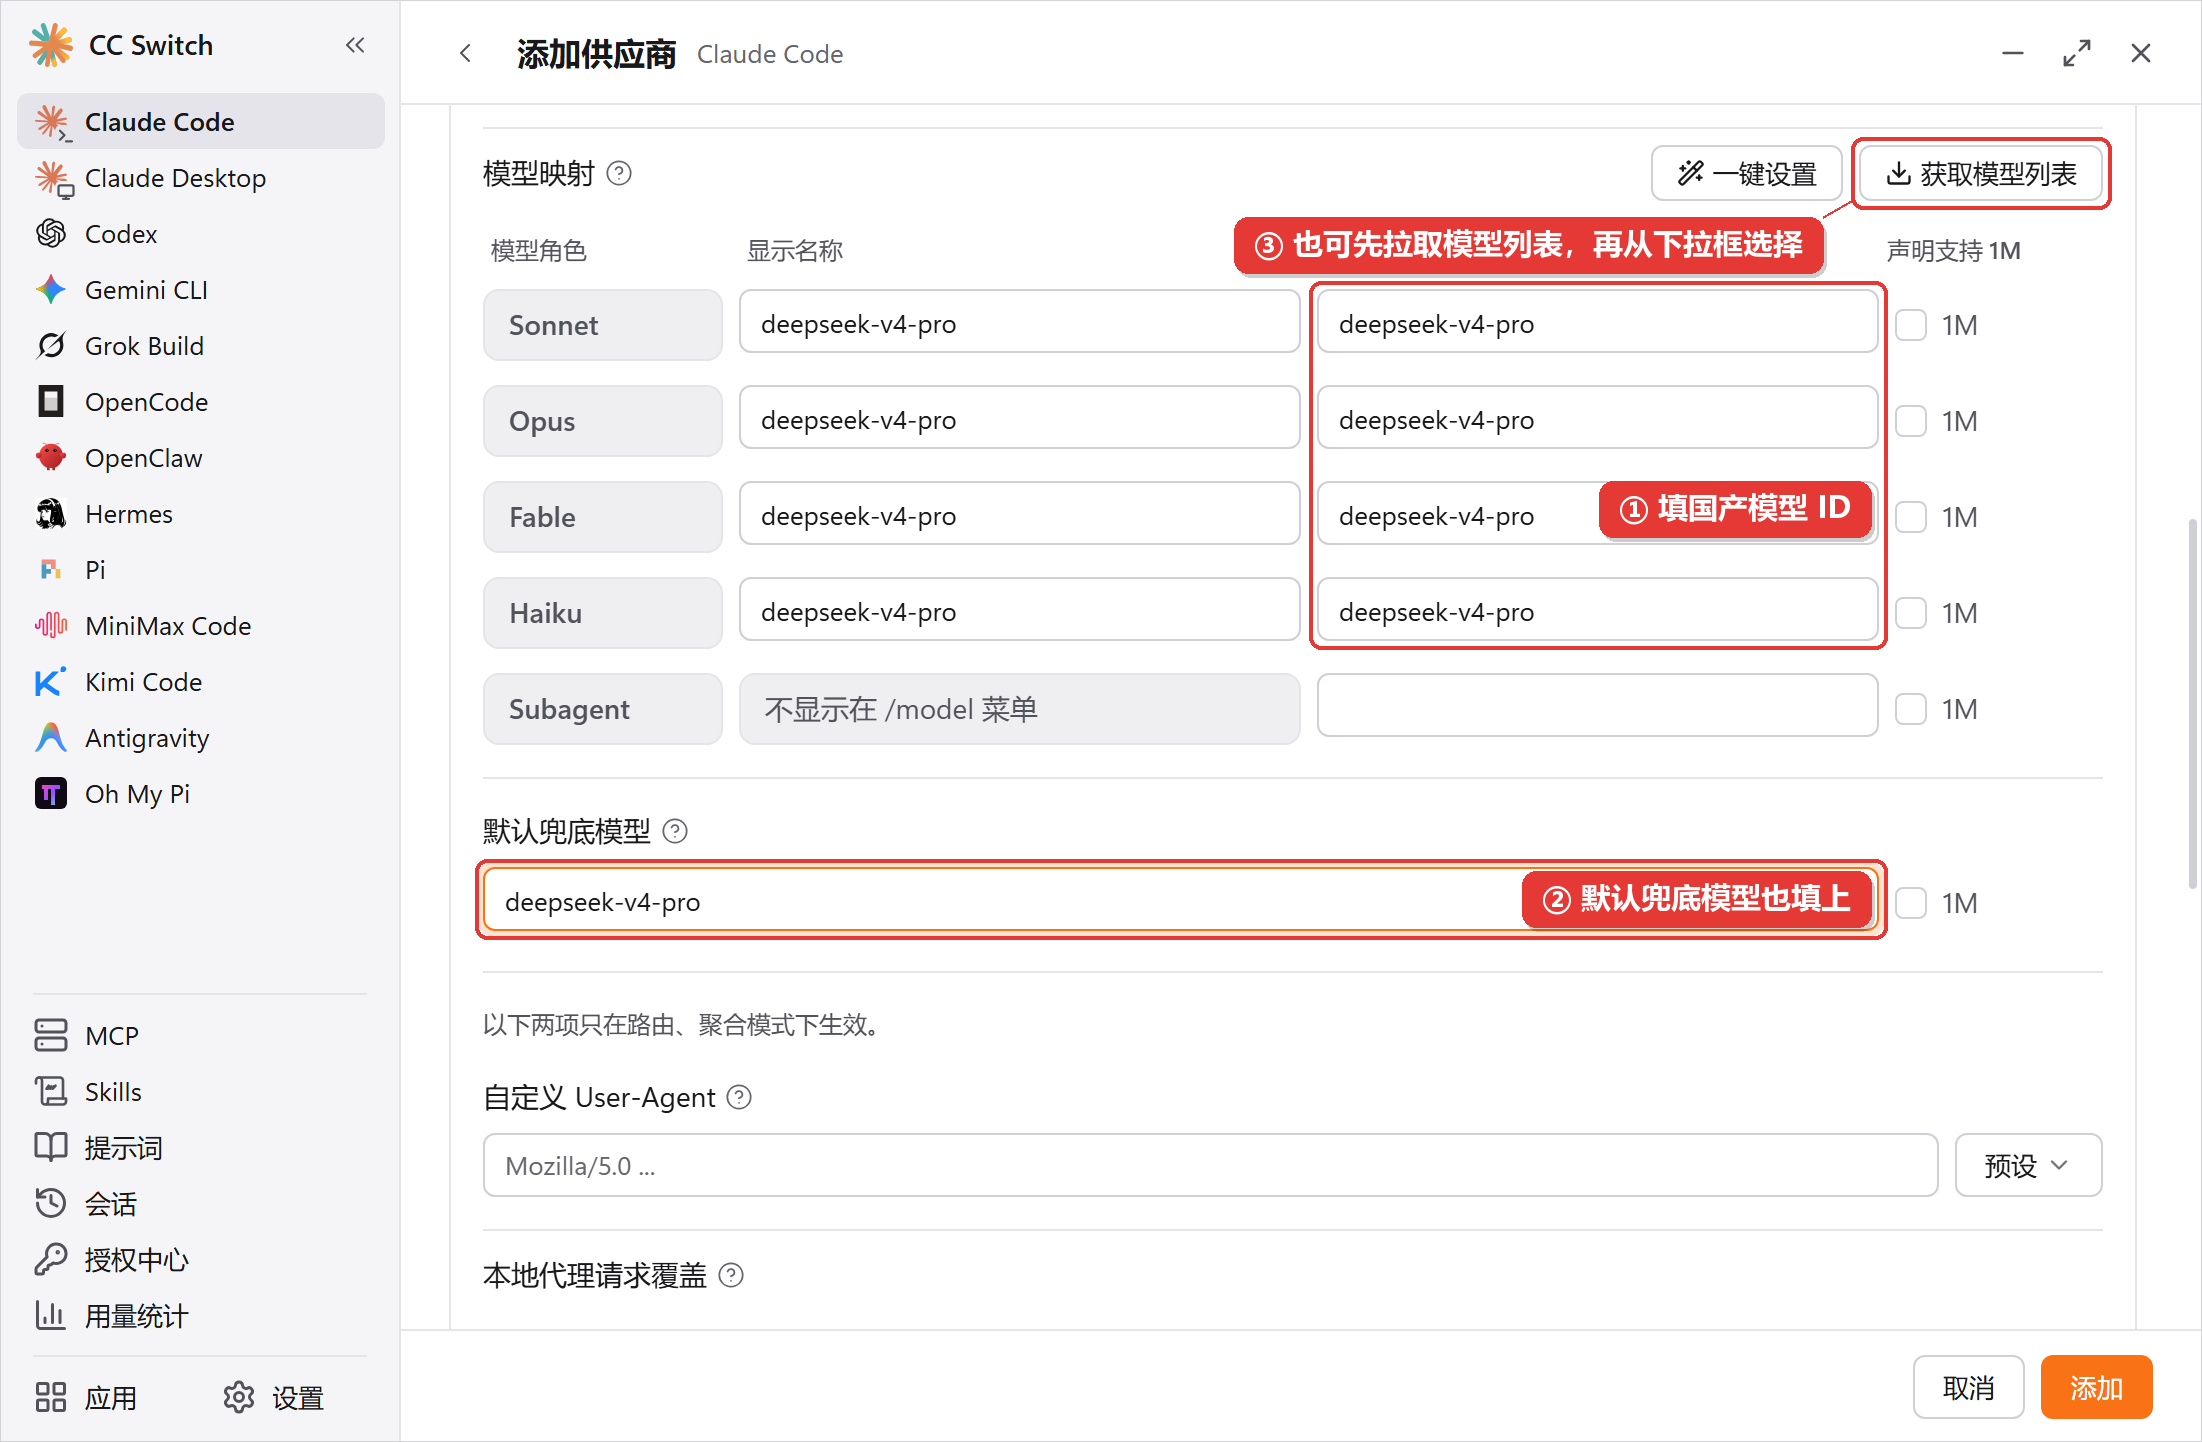Click the orange 添加 button
Viewport: 2202px width, 1442px height.
2096,1388
